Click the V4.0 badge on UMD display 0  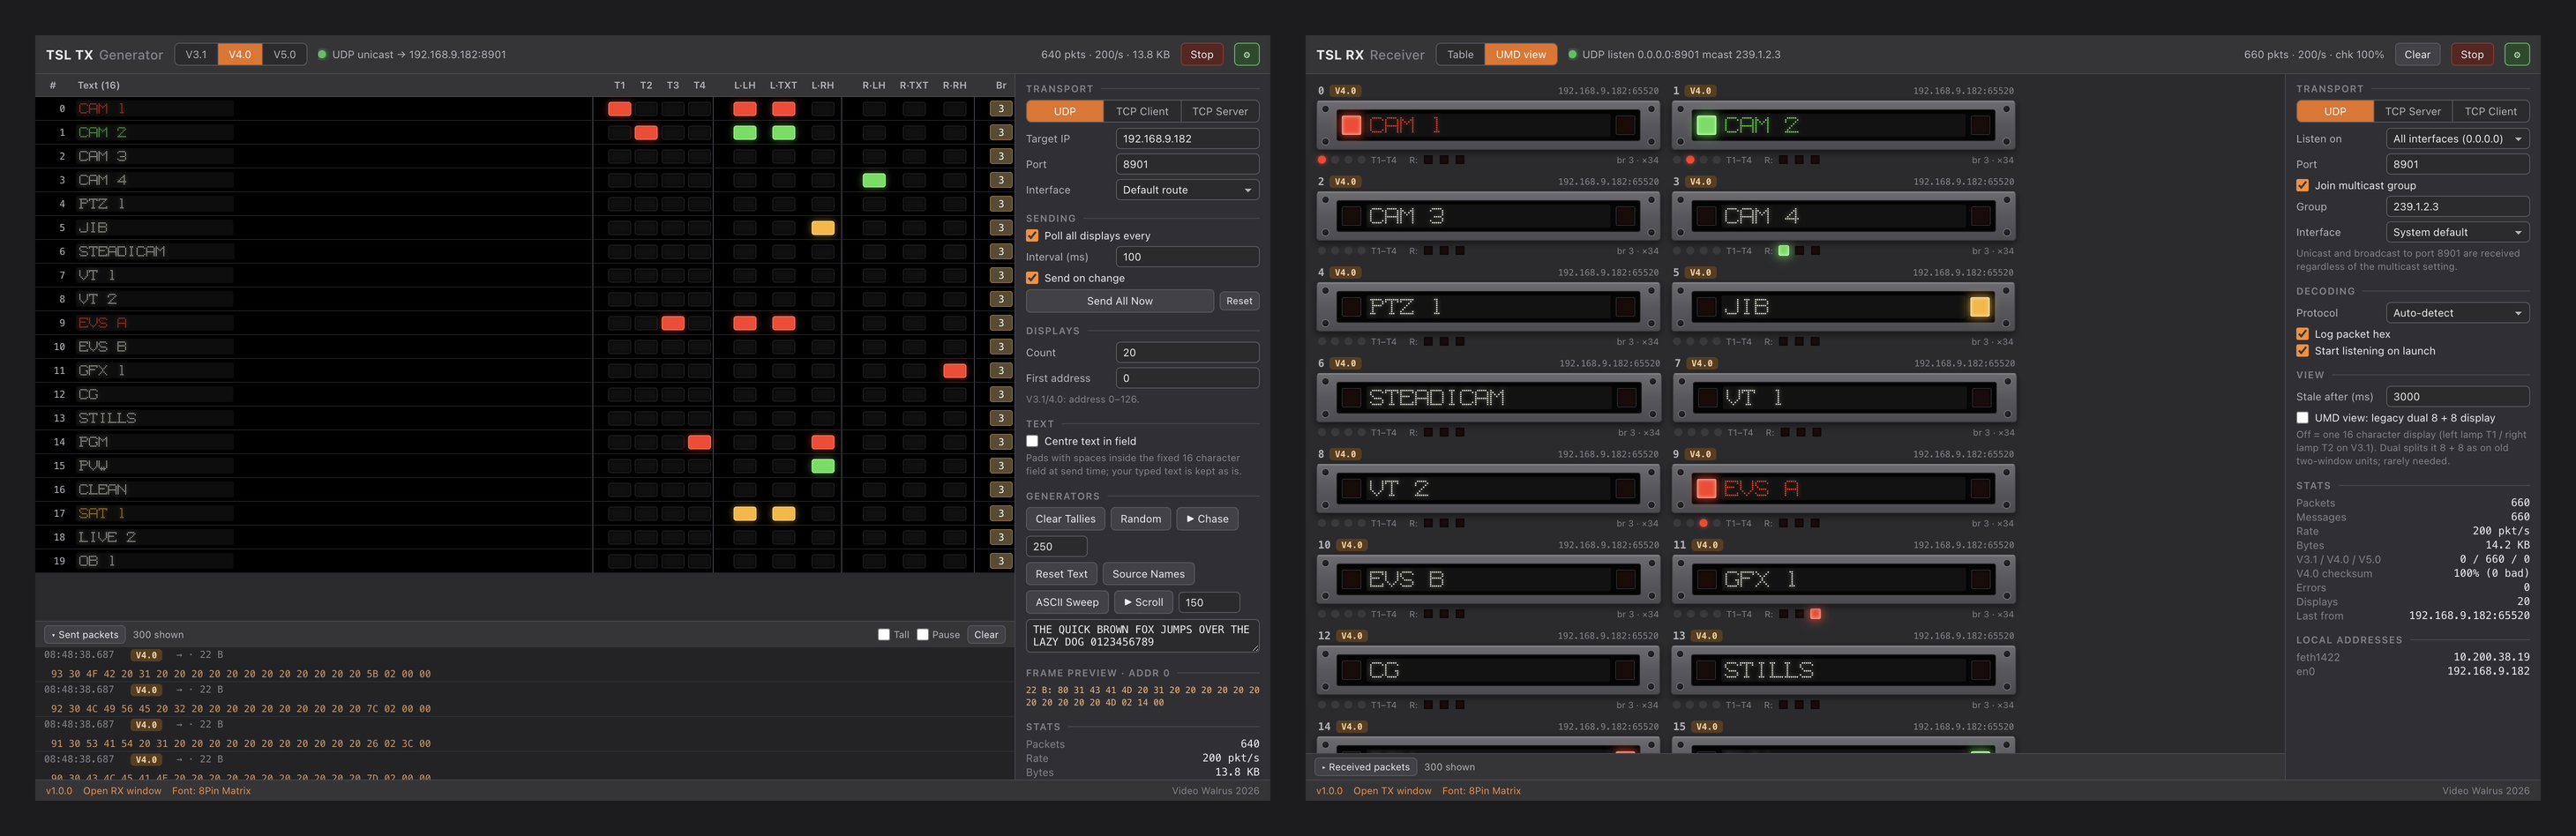(1346, 91)
